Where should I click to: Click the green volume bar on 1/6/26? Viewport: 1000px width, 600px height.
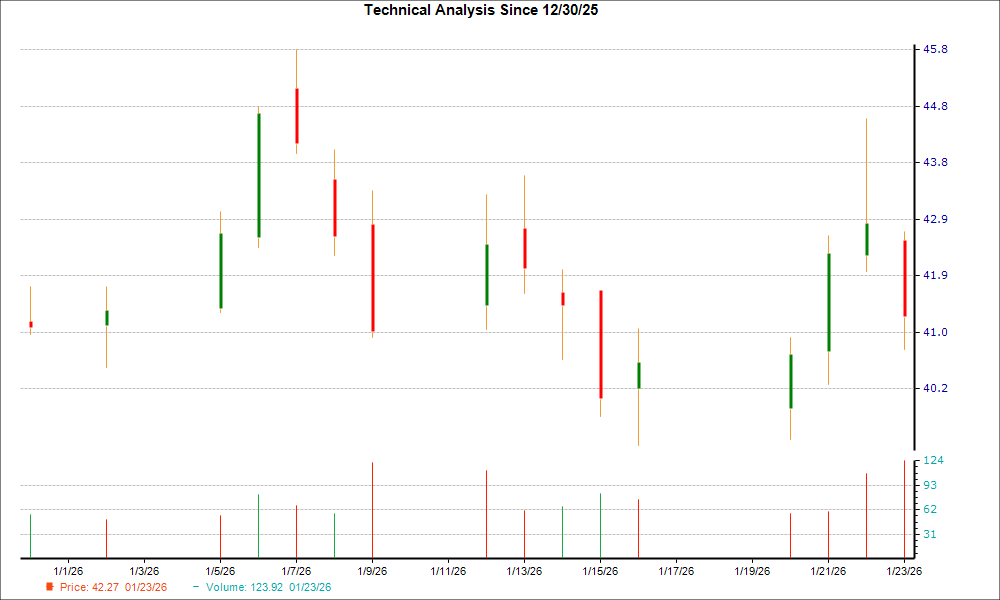click(258, 522)
